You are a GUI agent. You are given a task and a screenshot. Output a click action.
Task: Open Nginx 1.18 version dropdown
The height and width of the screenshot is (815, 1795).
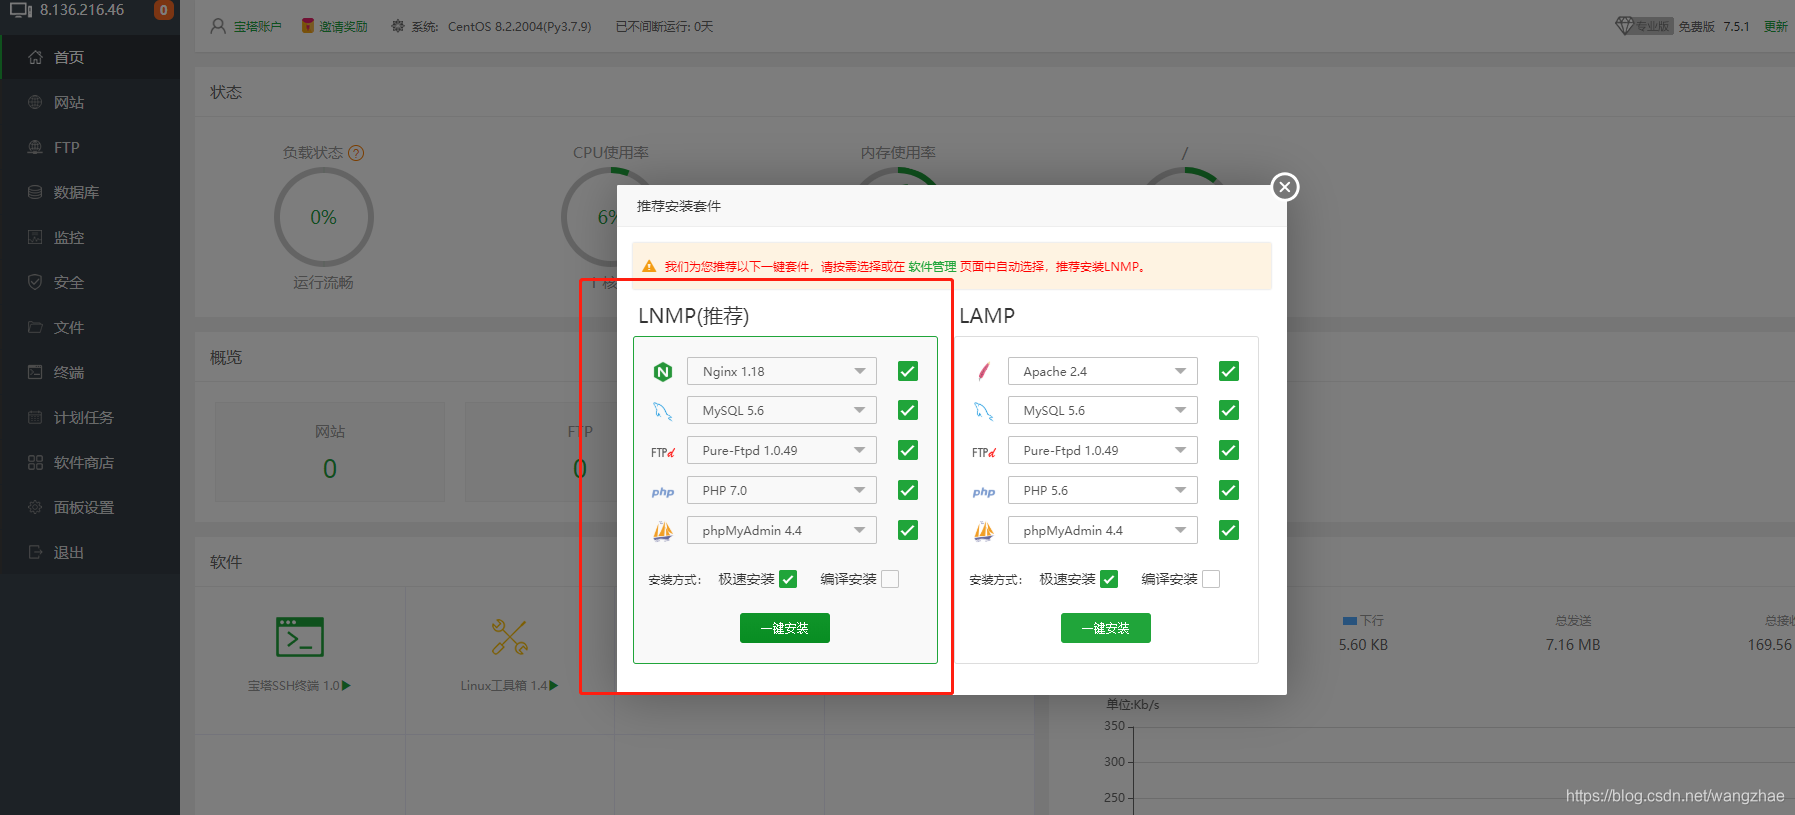click(x=782, y=371)
